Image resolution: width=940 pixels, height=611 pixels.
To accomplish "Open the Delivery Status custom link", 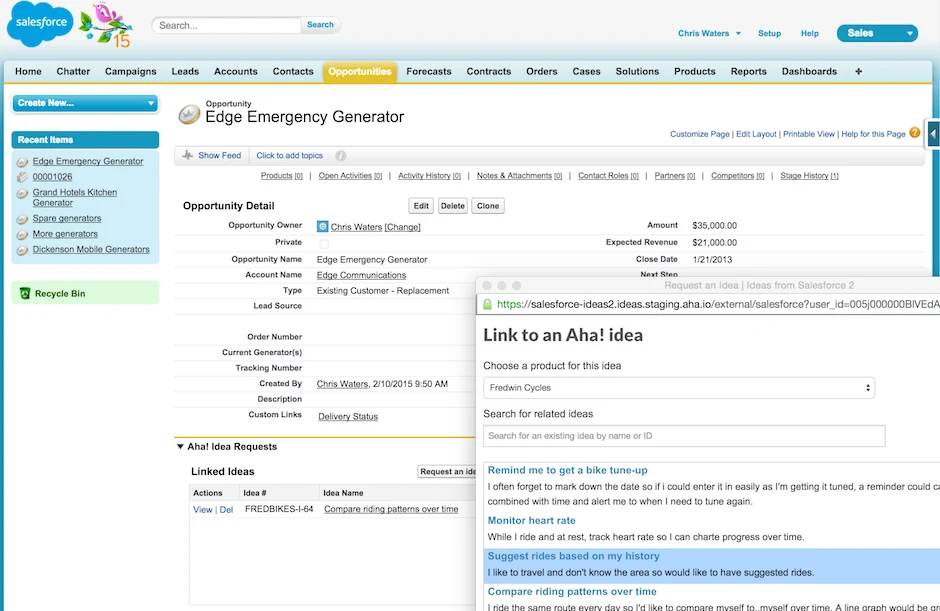I will (348, 416).
